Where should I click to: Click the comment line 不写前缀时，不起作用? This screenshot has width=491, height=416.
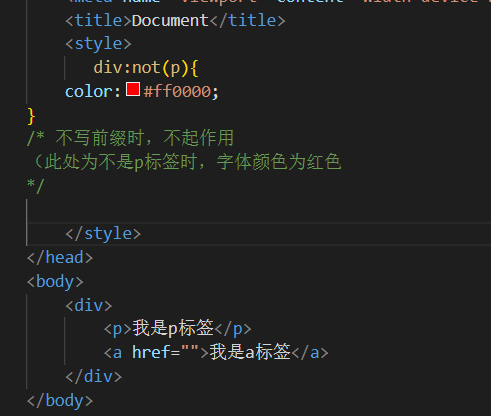click(x=131, y=138)
